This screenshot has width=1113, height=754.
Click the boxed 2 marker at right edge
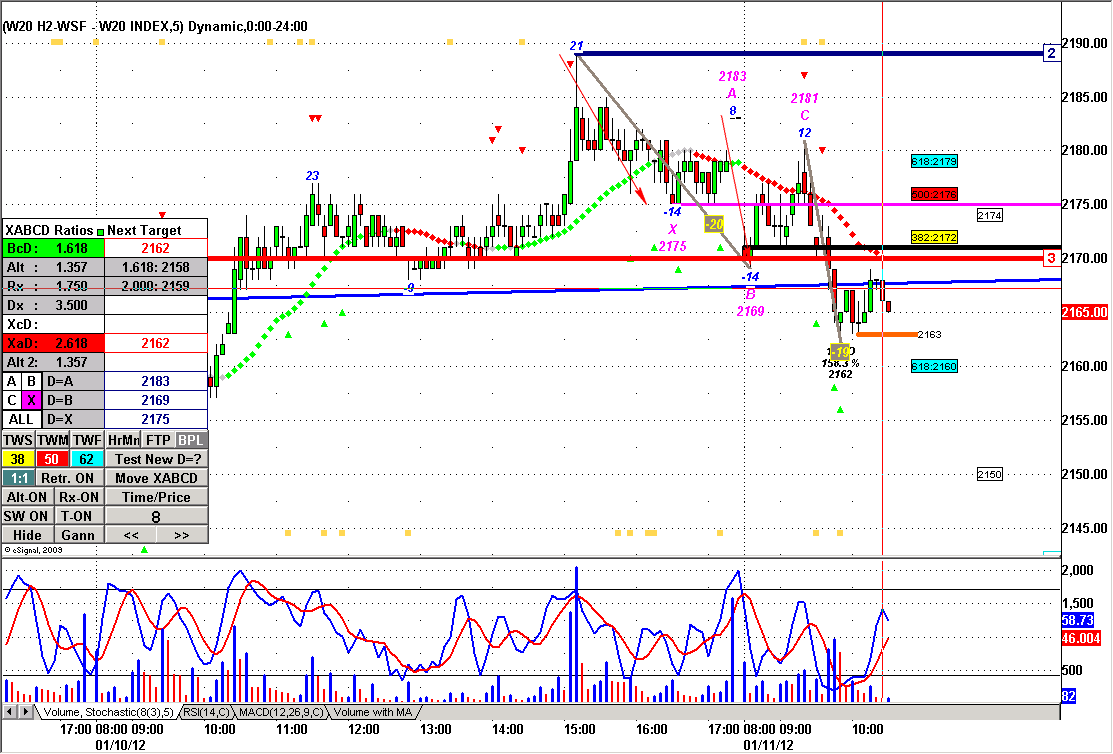tap(1051, 53)
